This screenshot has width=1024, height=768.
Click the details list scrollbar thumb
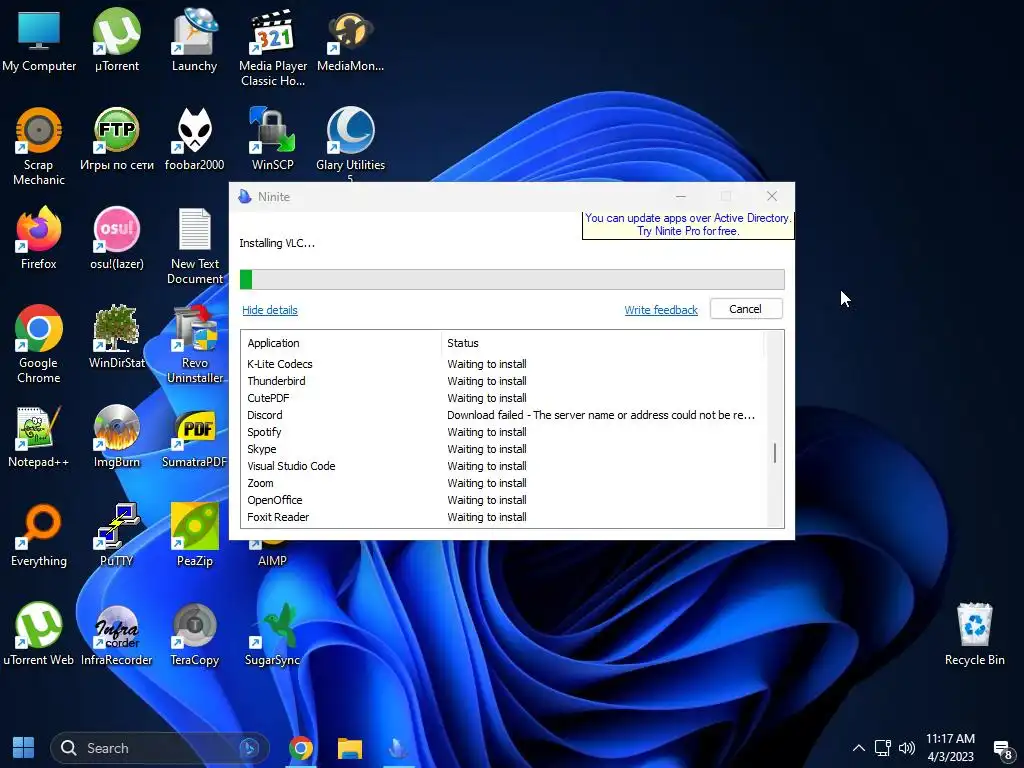[775, 453]
